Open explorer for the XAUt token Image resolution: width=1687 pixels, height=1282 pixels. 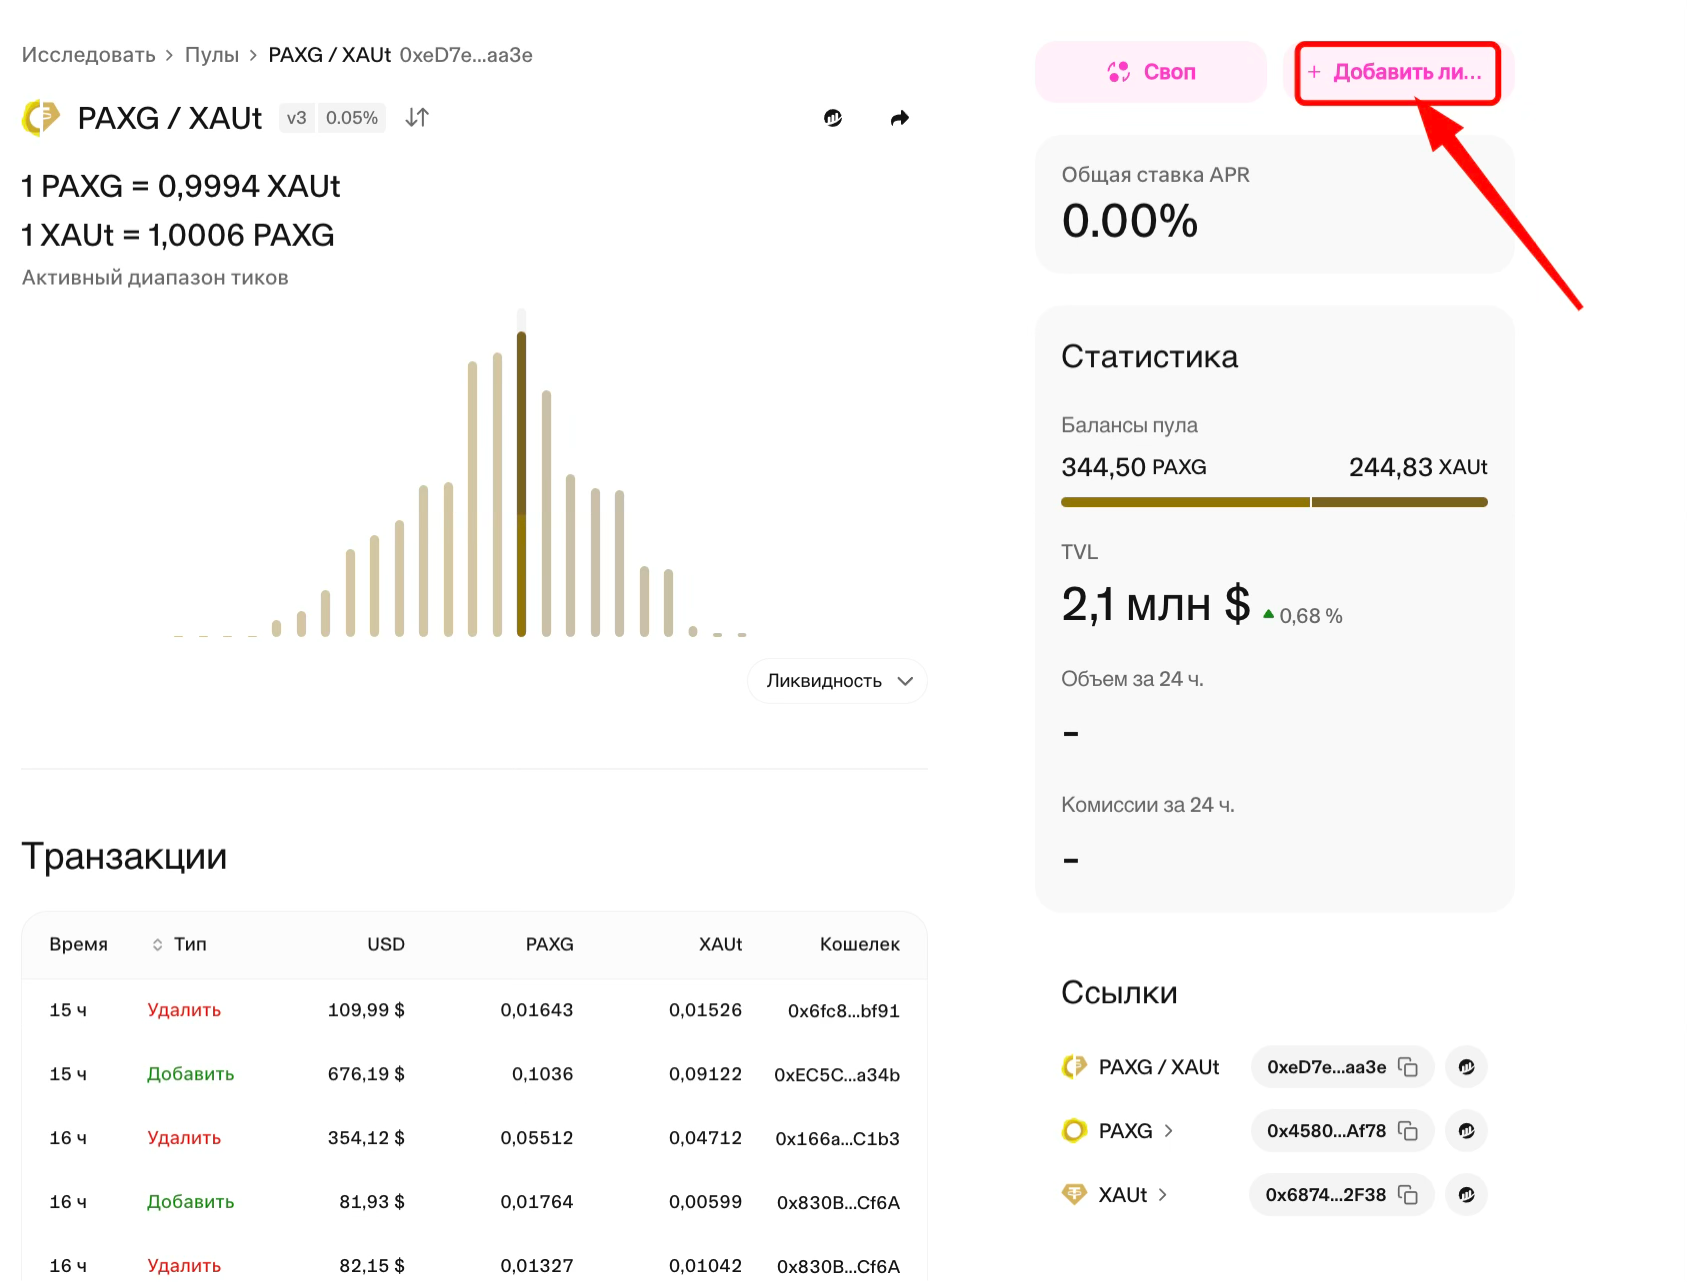coord(1466,1195)
